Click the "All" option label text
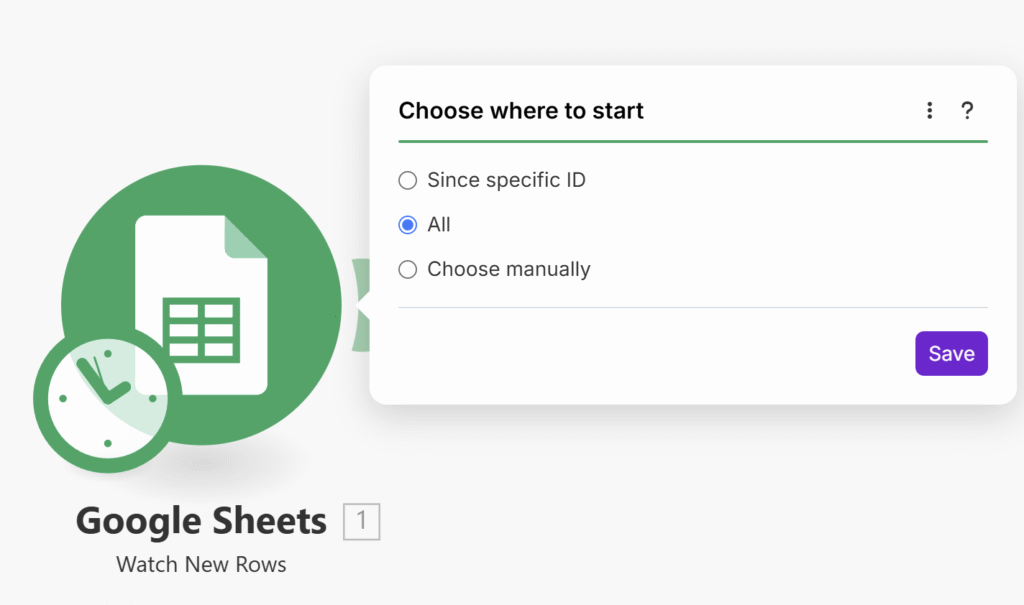1024x605 pixels. 439,225
